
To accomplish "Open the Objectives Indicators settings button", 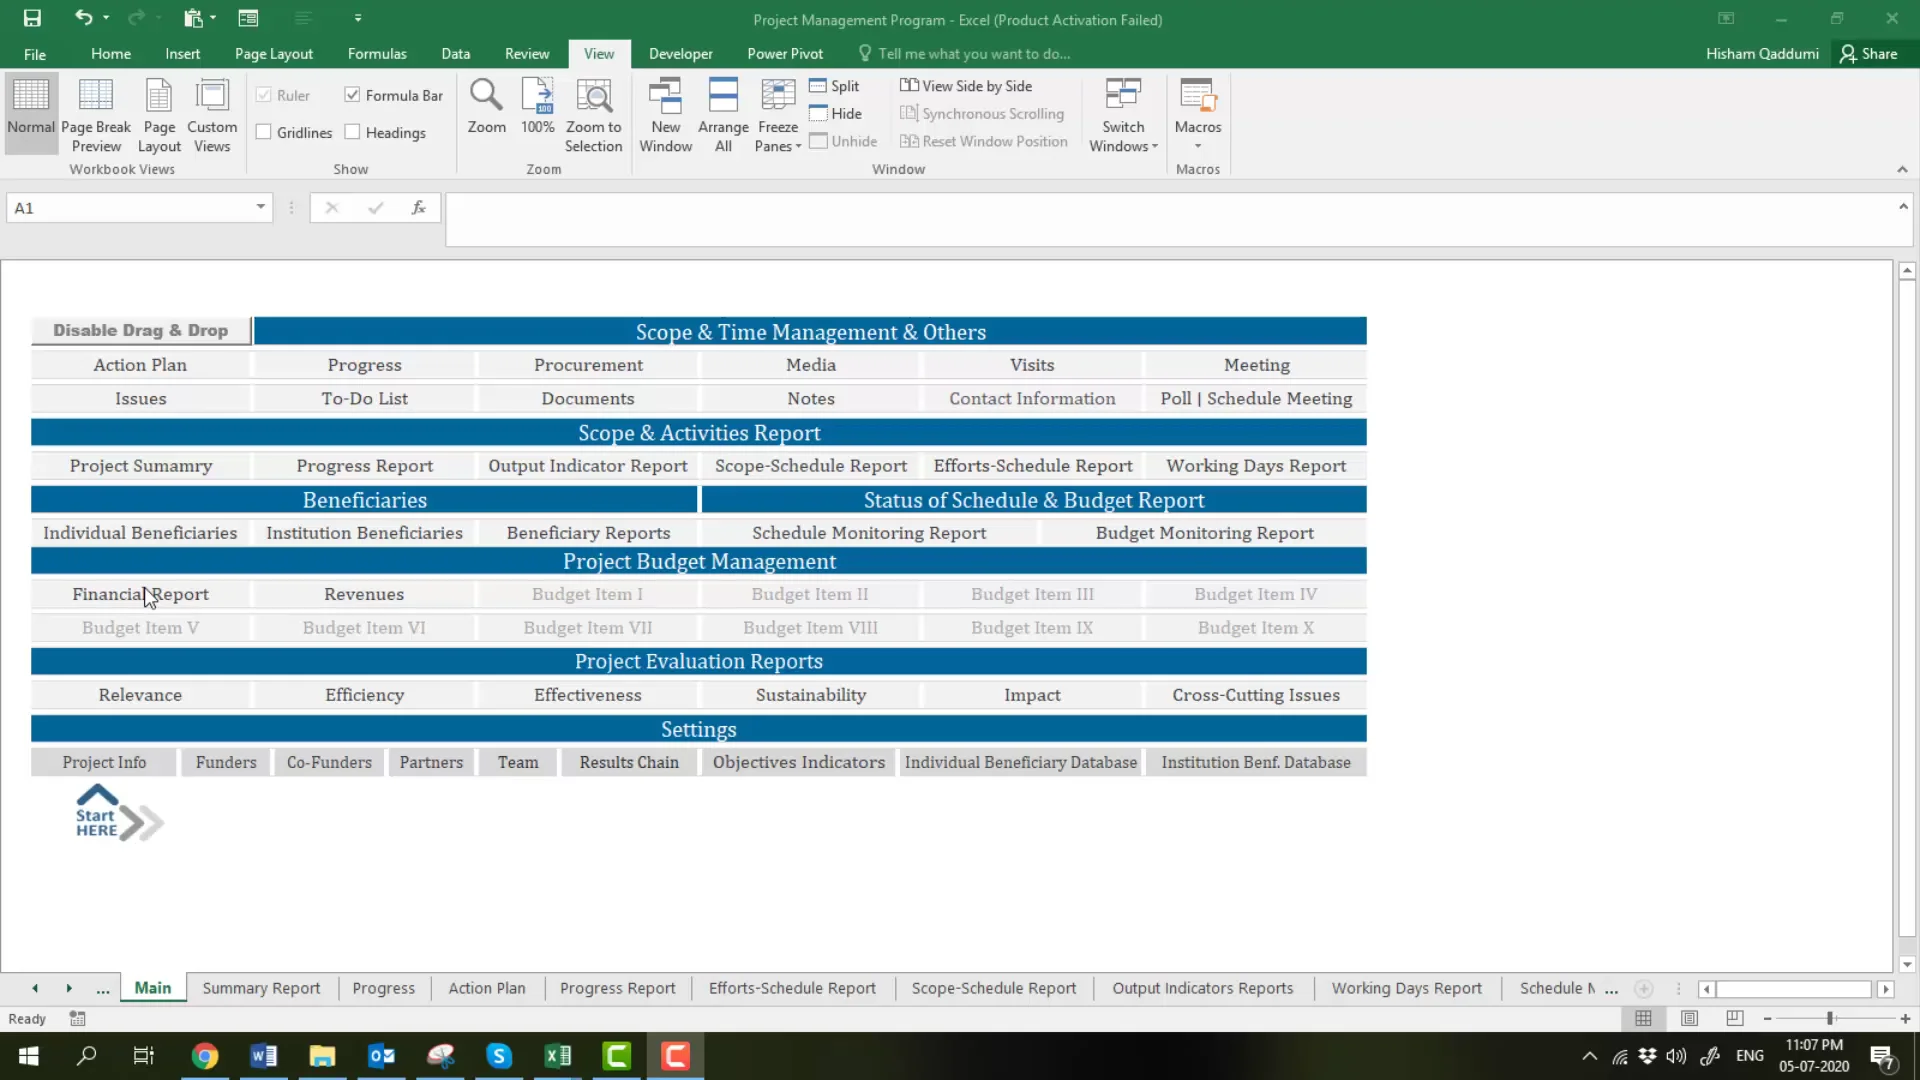I will [x=798, y=762].
